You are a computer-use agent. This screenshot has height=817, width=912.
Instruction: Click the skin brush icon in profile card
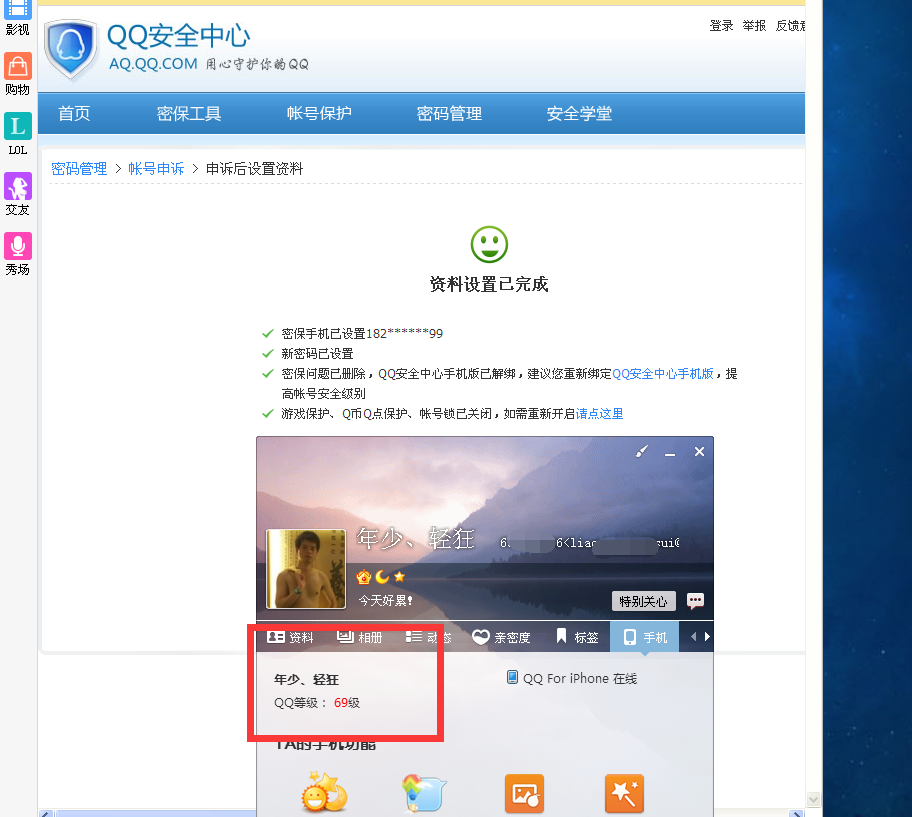click(642, 452)
